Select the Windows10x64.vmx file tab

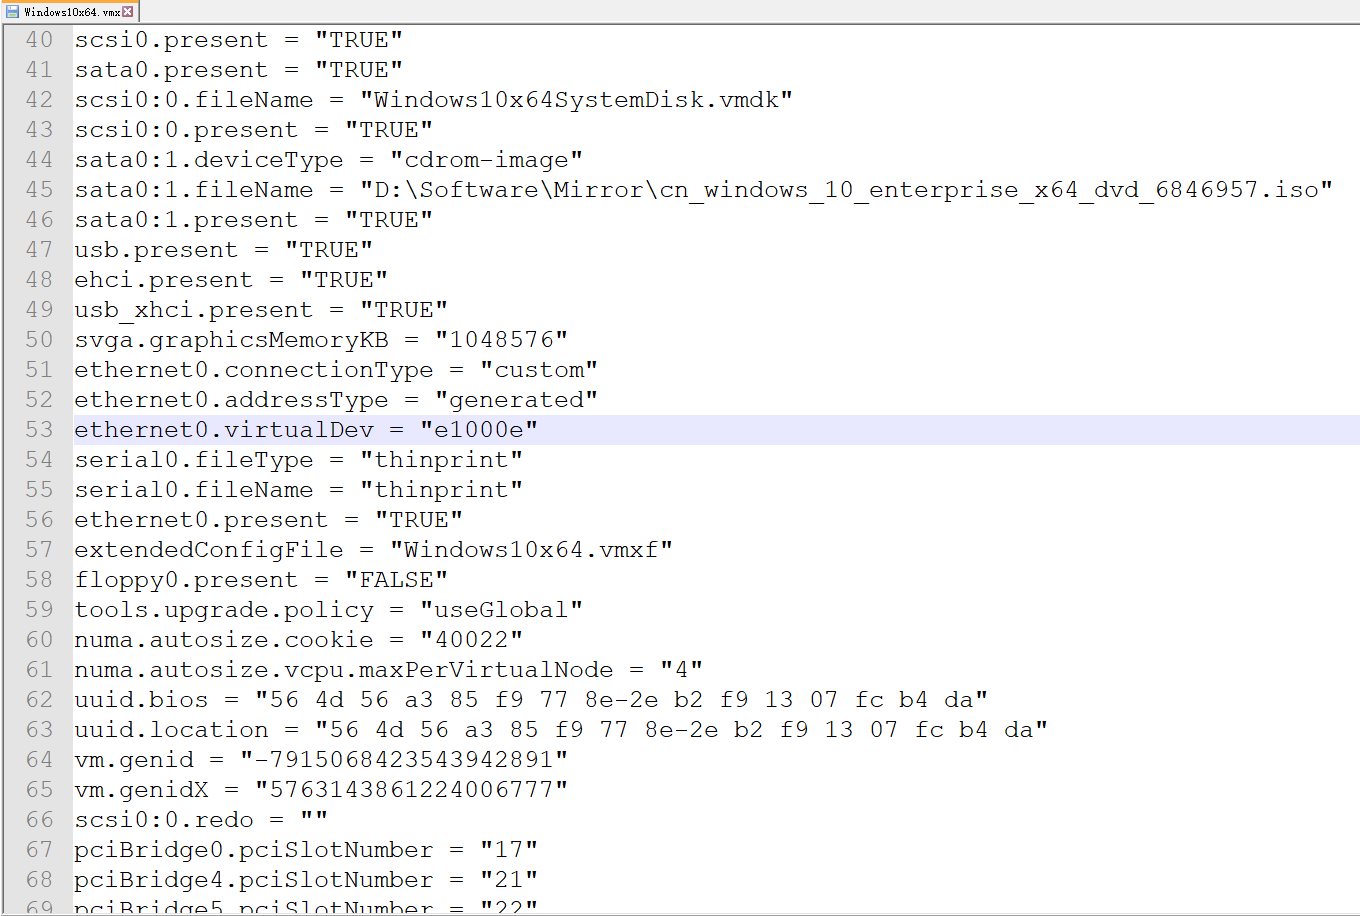[70, 12]
